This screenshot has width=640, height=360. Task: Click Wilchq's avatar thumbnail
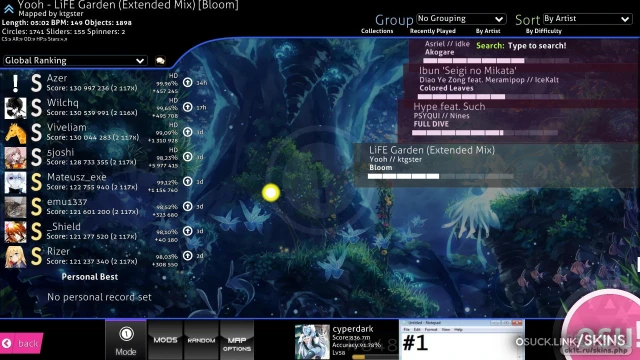pyautogui.click(x=15, y=108)
